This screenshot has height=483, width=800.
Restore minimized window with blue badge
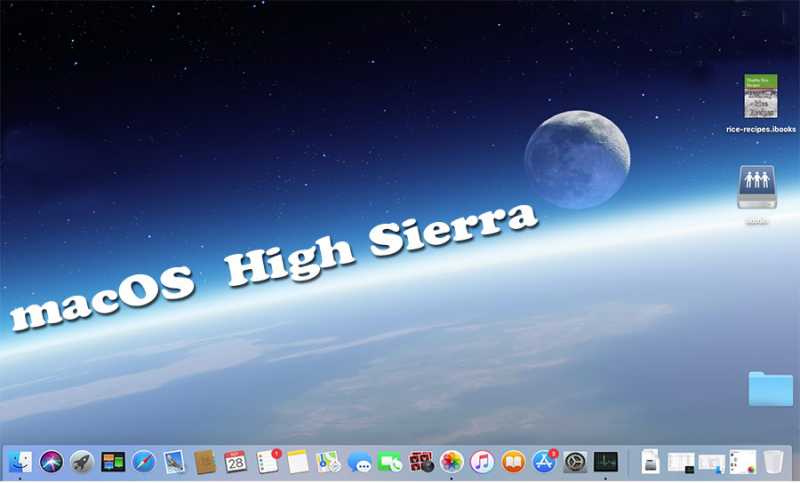712,464
